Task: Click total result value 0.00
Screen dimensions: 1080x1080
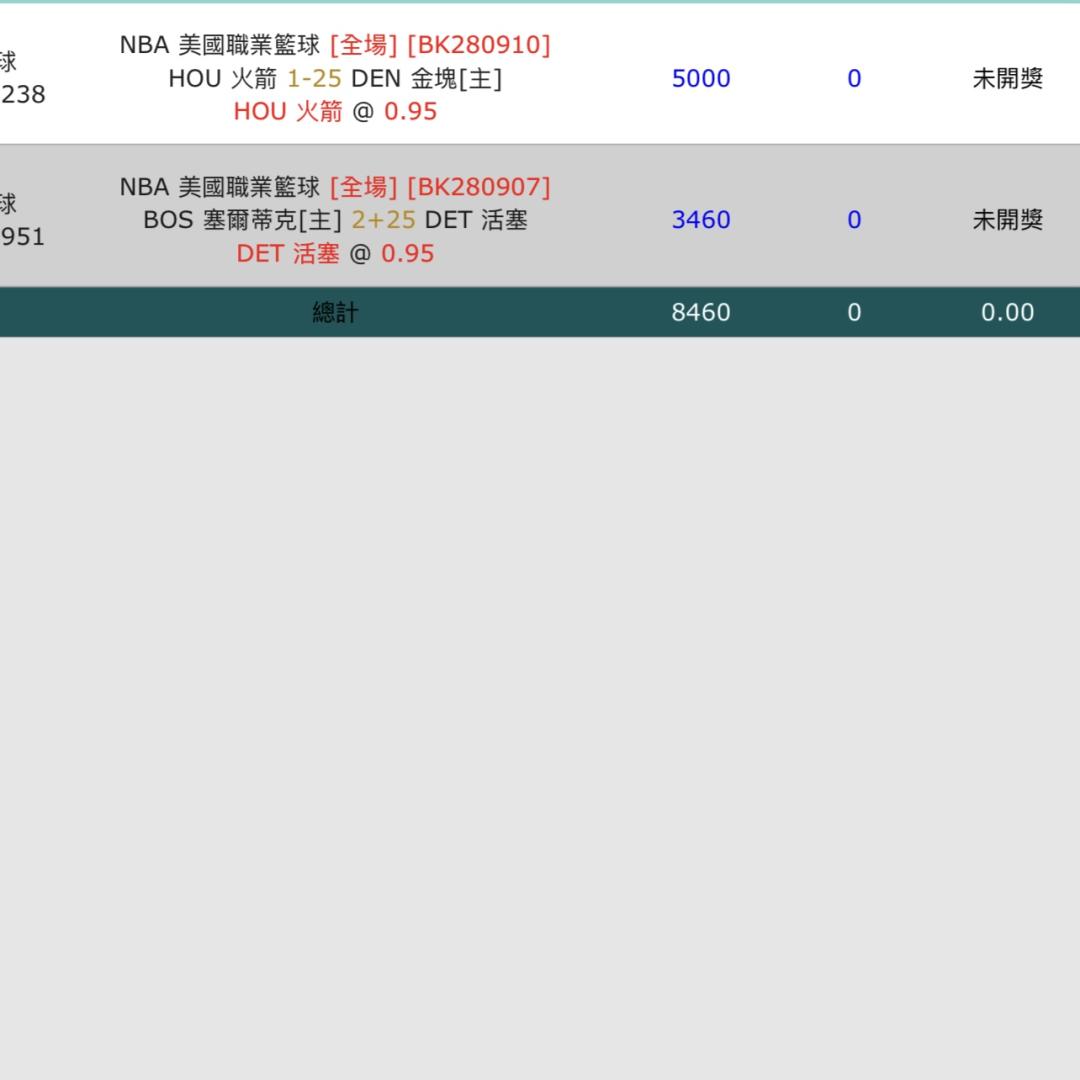Action: tap(1007, 313)
